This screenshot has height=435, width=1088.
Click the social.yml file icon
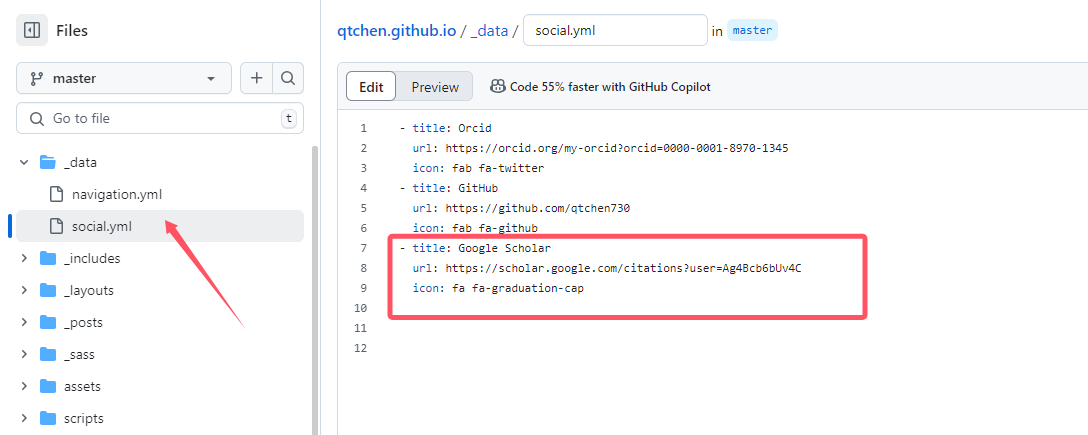click(57, 226)
